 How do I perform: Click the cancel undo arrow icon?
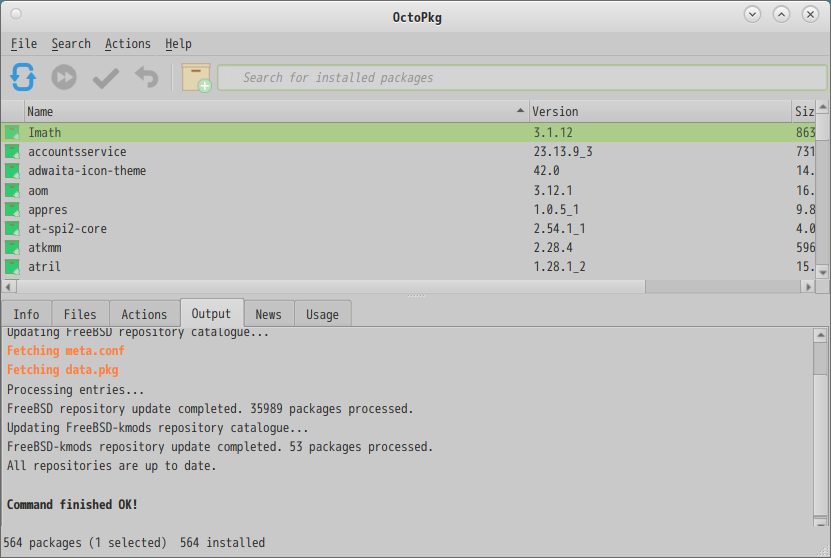[147, 77]
